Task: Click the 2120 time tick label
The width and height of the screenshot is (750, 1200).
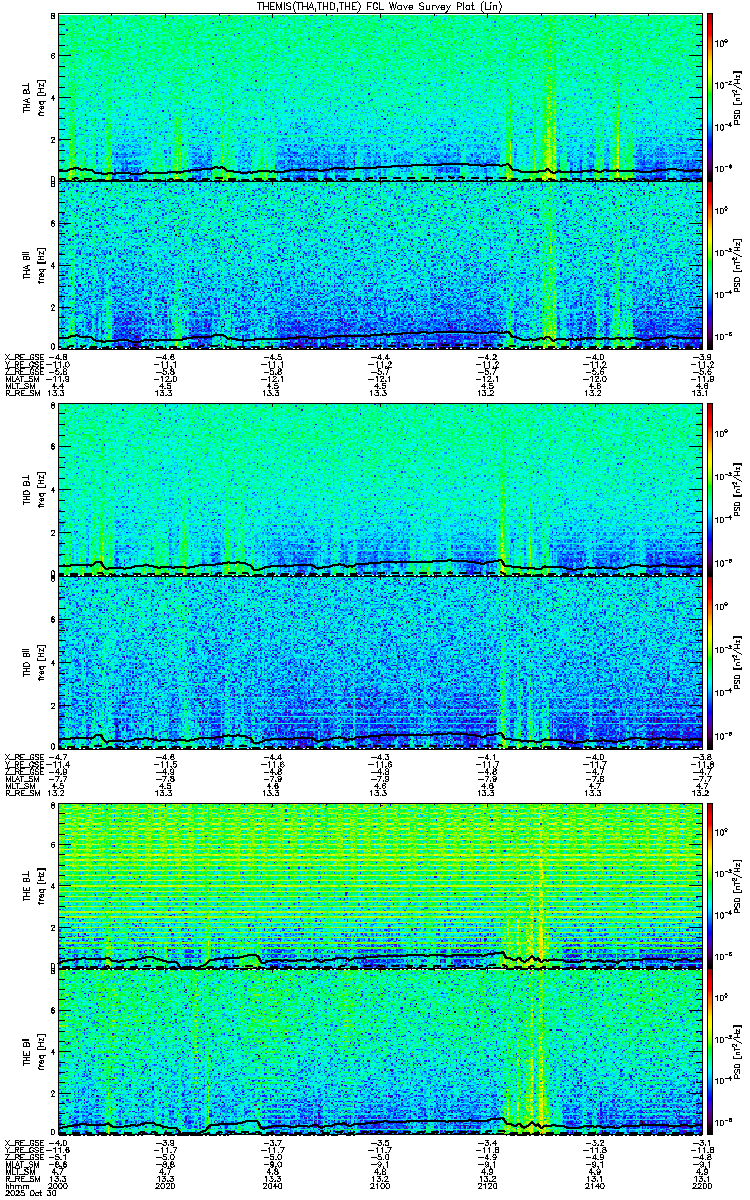Action: [x=486, y=1185]
